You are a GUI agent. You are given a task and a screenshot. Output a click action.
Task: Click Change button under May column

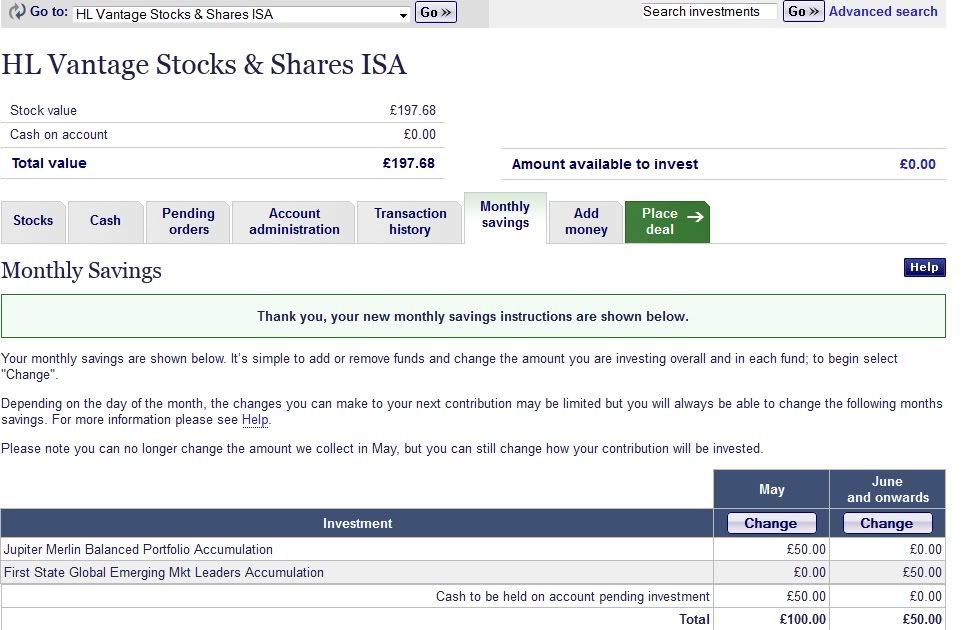point(771,524)
